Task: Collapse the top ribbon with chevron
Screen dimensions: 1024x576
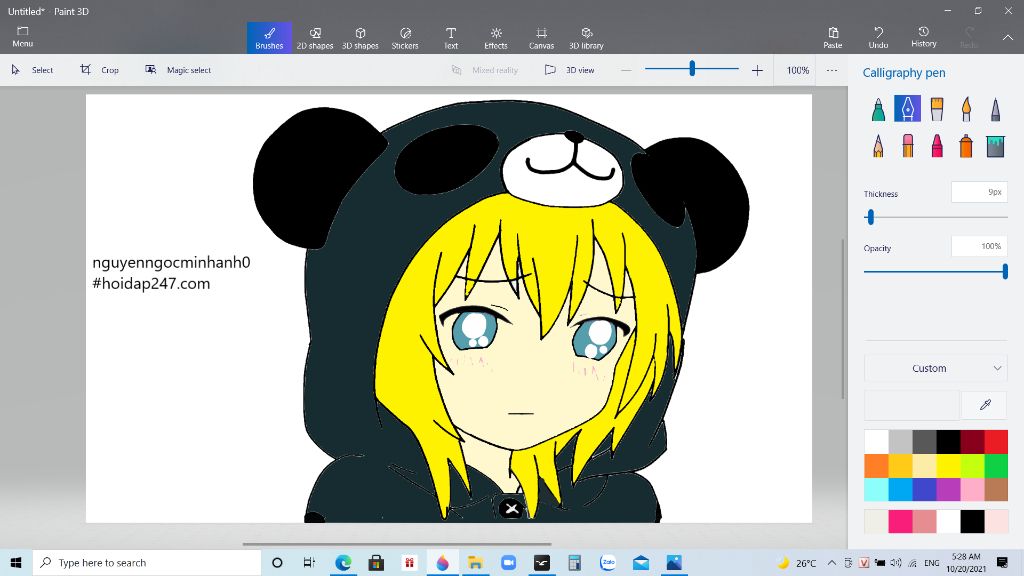Action: coord(1008,38)
